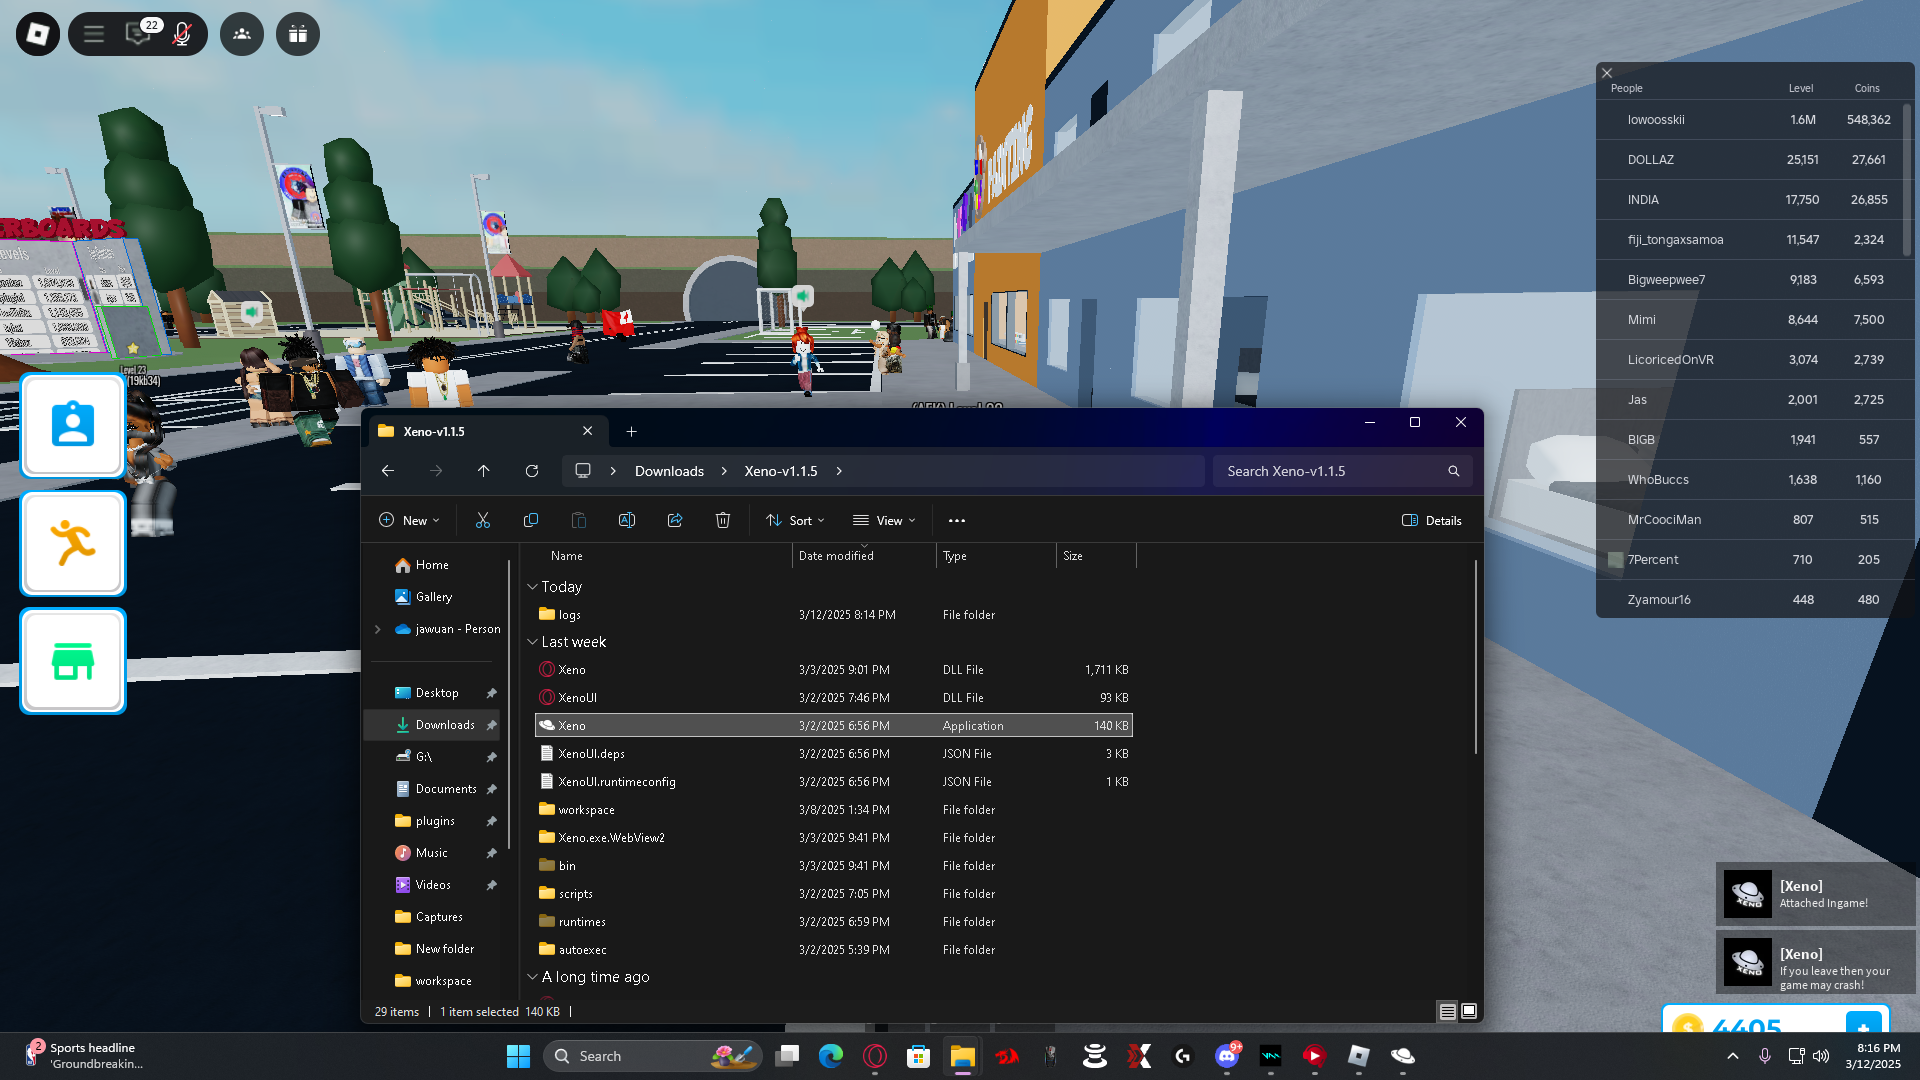Open the green shop store button
The image size is (1920, 1080).
click(x=73, y=661)
